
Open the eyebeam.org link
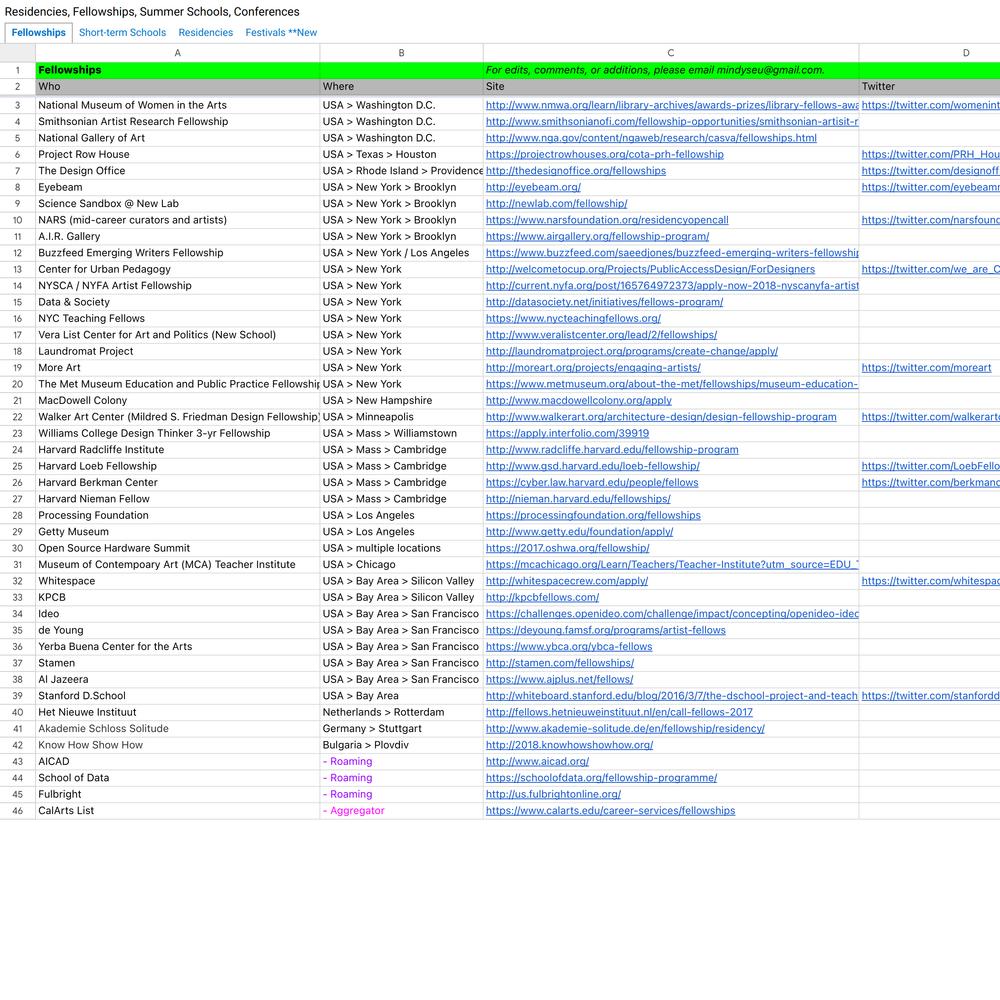pos(533,188)
